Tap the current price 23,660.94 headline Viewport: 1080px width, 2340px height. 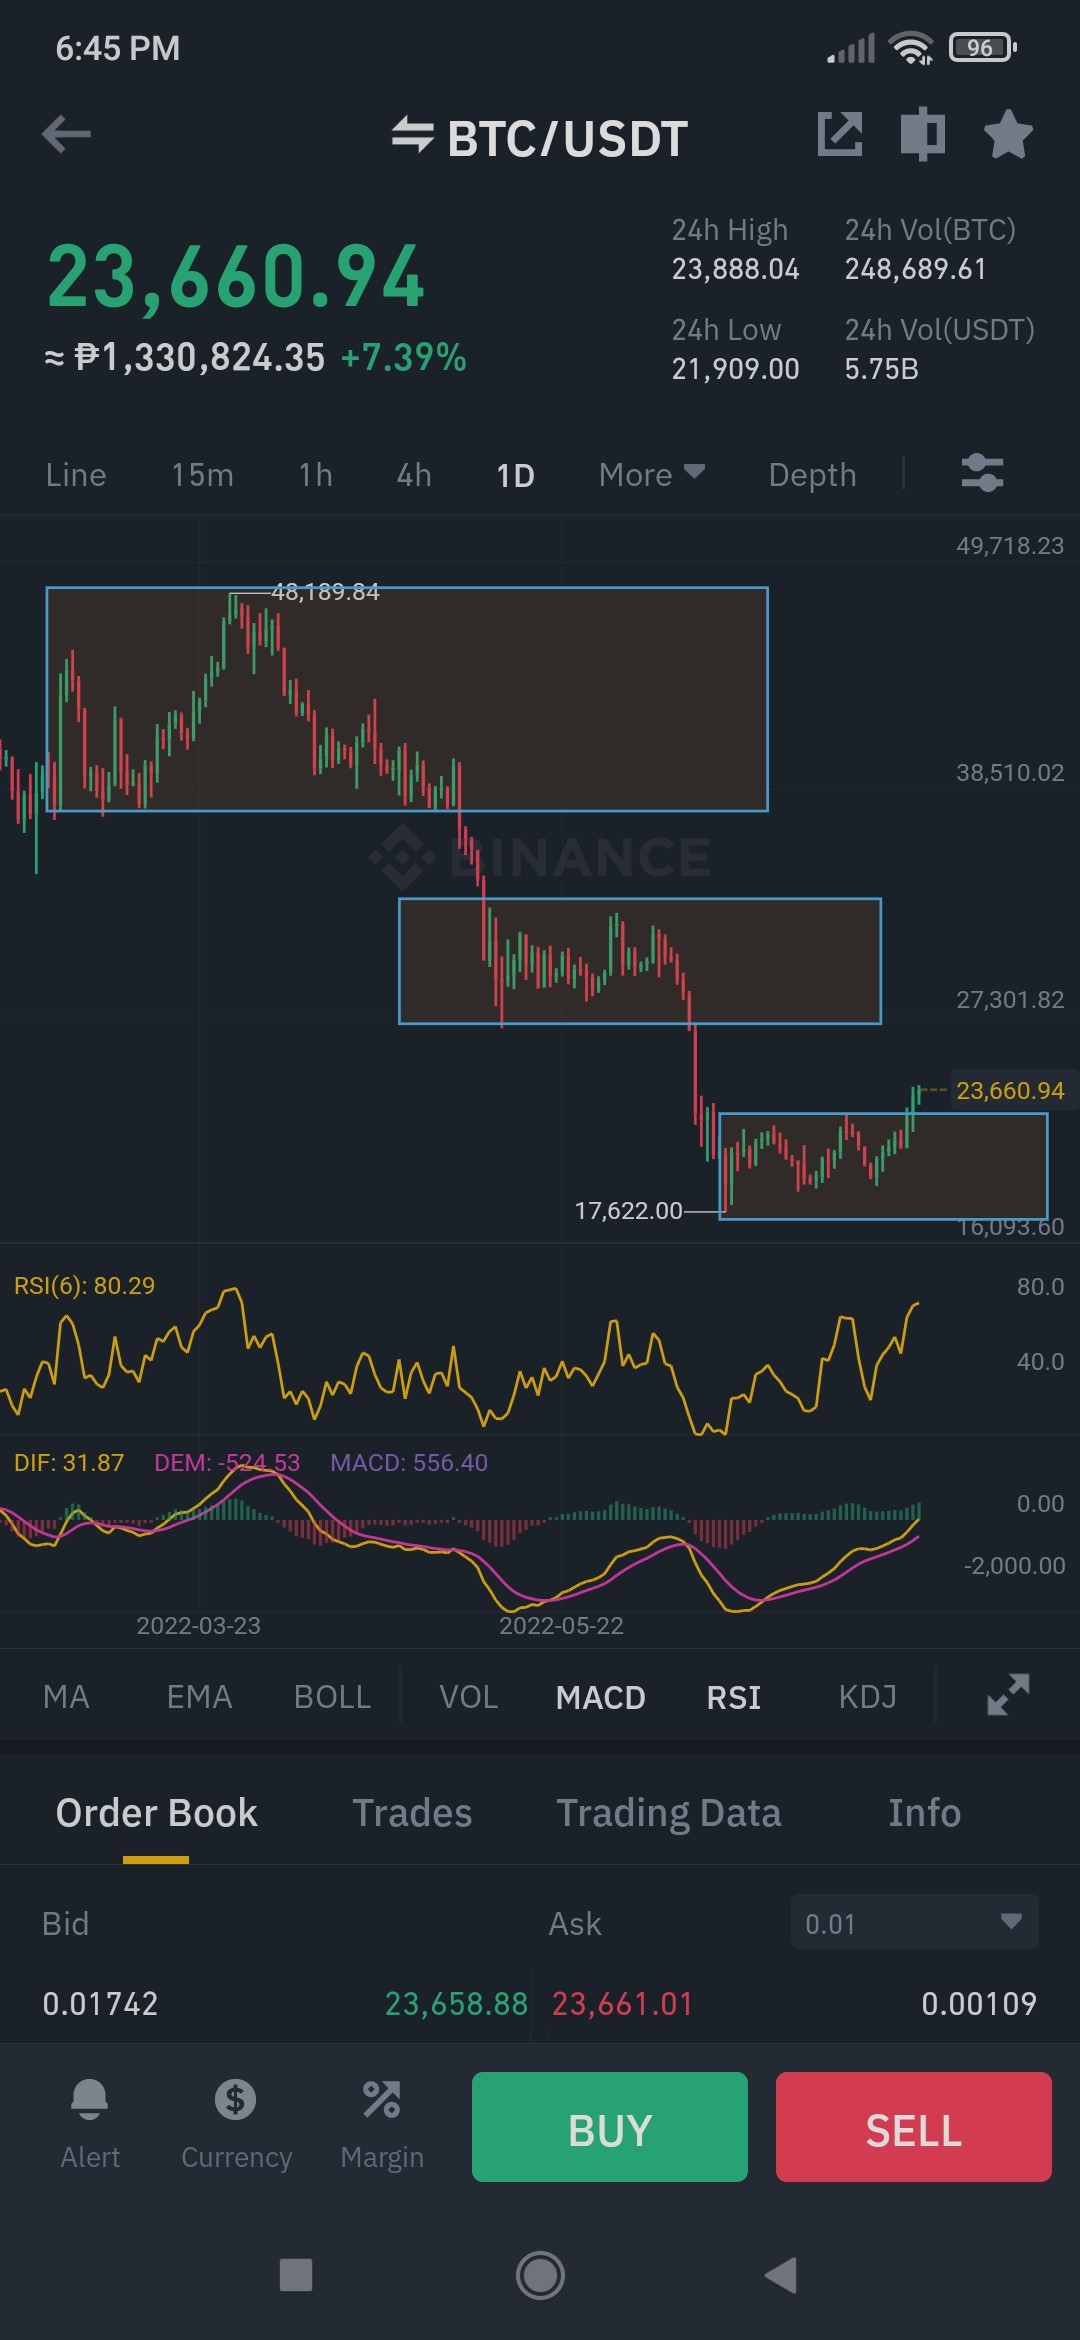237,277
